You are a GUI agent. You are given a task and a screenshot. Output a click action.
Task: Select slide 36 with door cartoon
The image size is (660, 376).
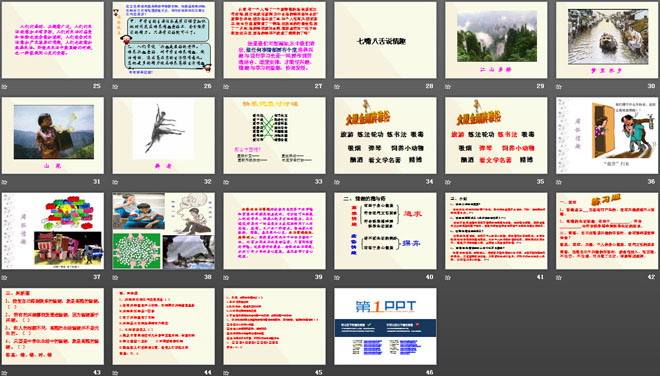[x=607, y=136]
